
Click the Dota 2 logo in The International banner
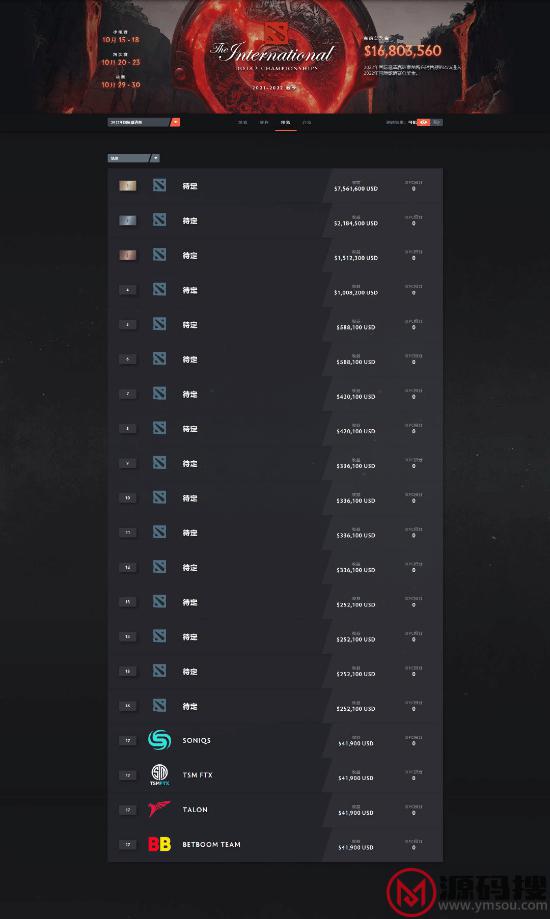point(274,32)
